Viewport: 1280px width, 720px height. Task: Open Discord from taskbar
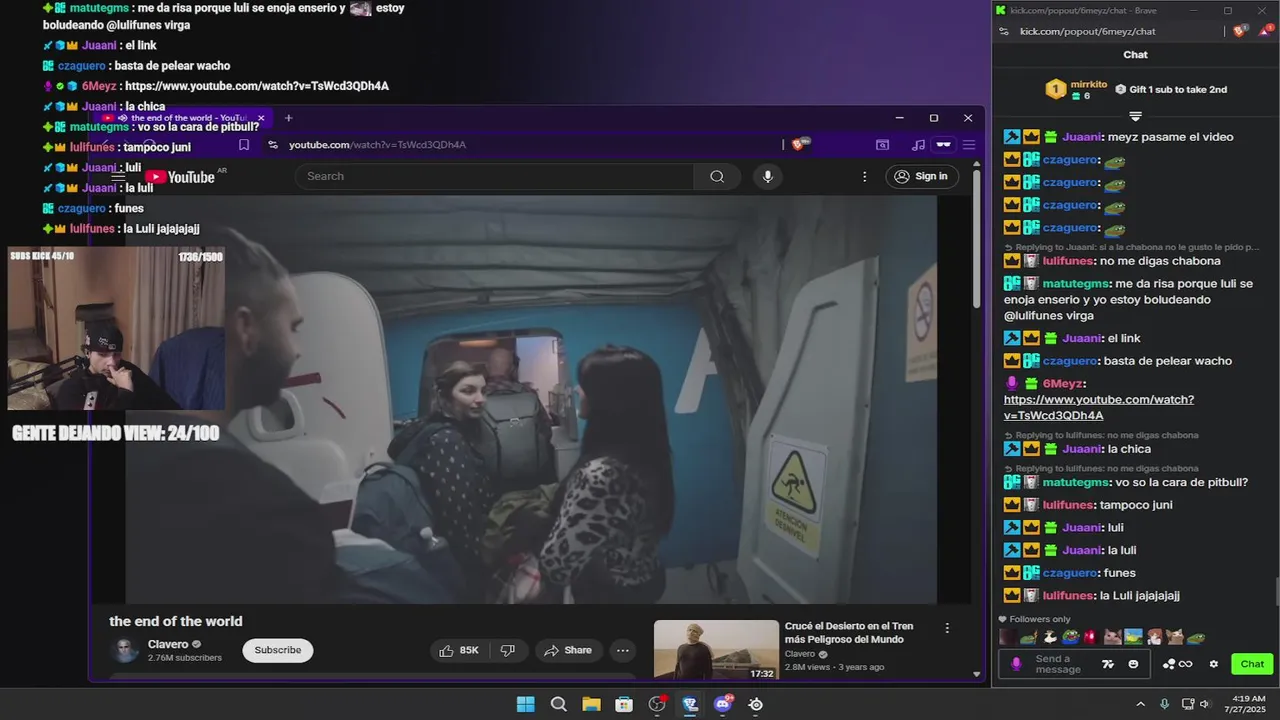pyautogui.click(x=723, y=704)
